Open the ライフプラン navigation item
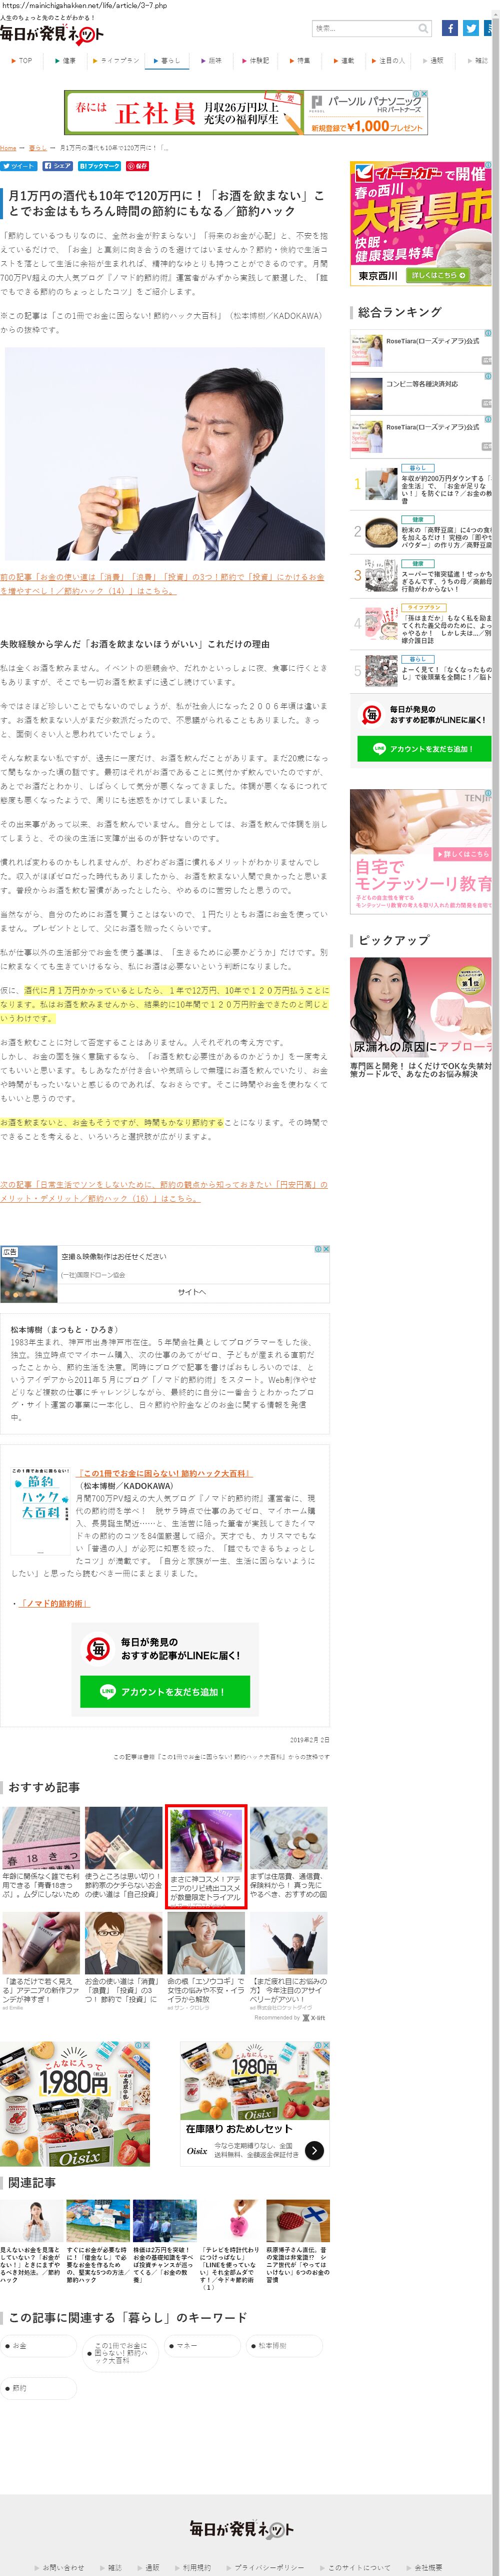 [x=116, y=61]
